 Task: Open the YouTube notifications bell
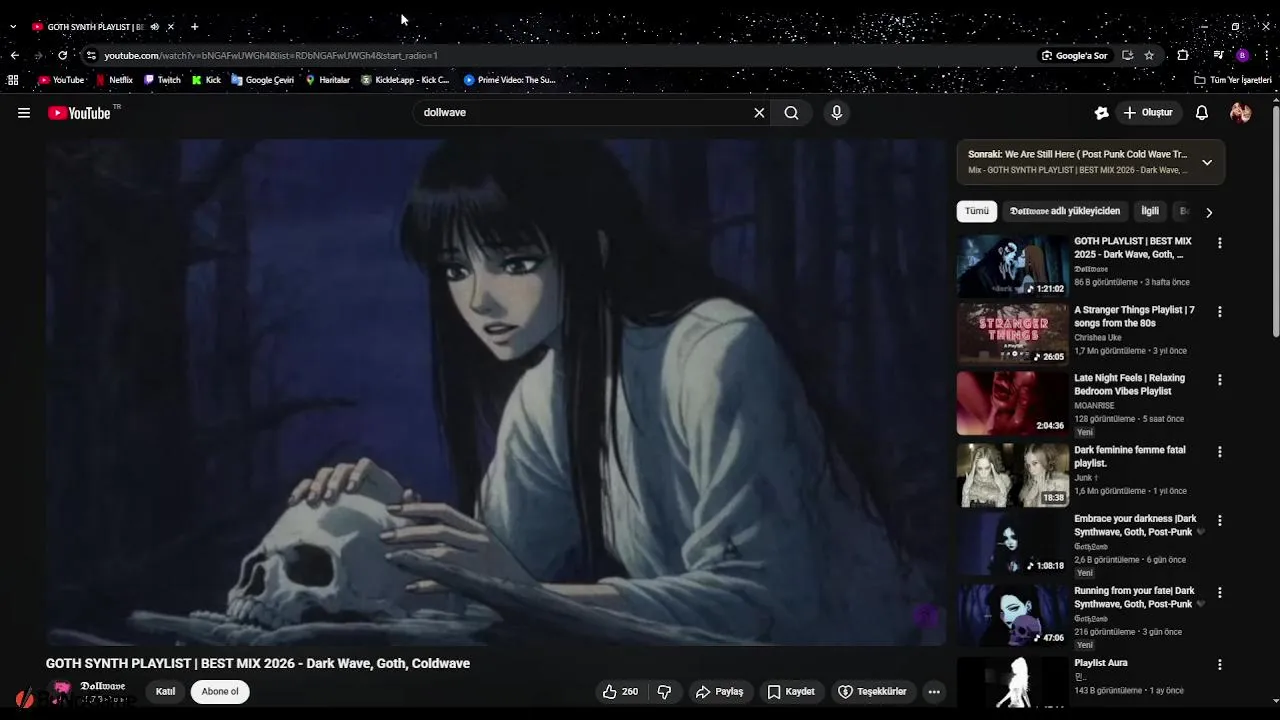[x=1202, y=113]
